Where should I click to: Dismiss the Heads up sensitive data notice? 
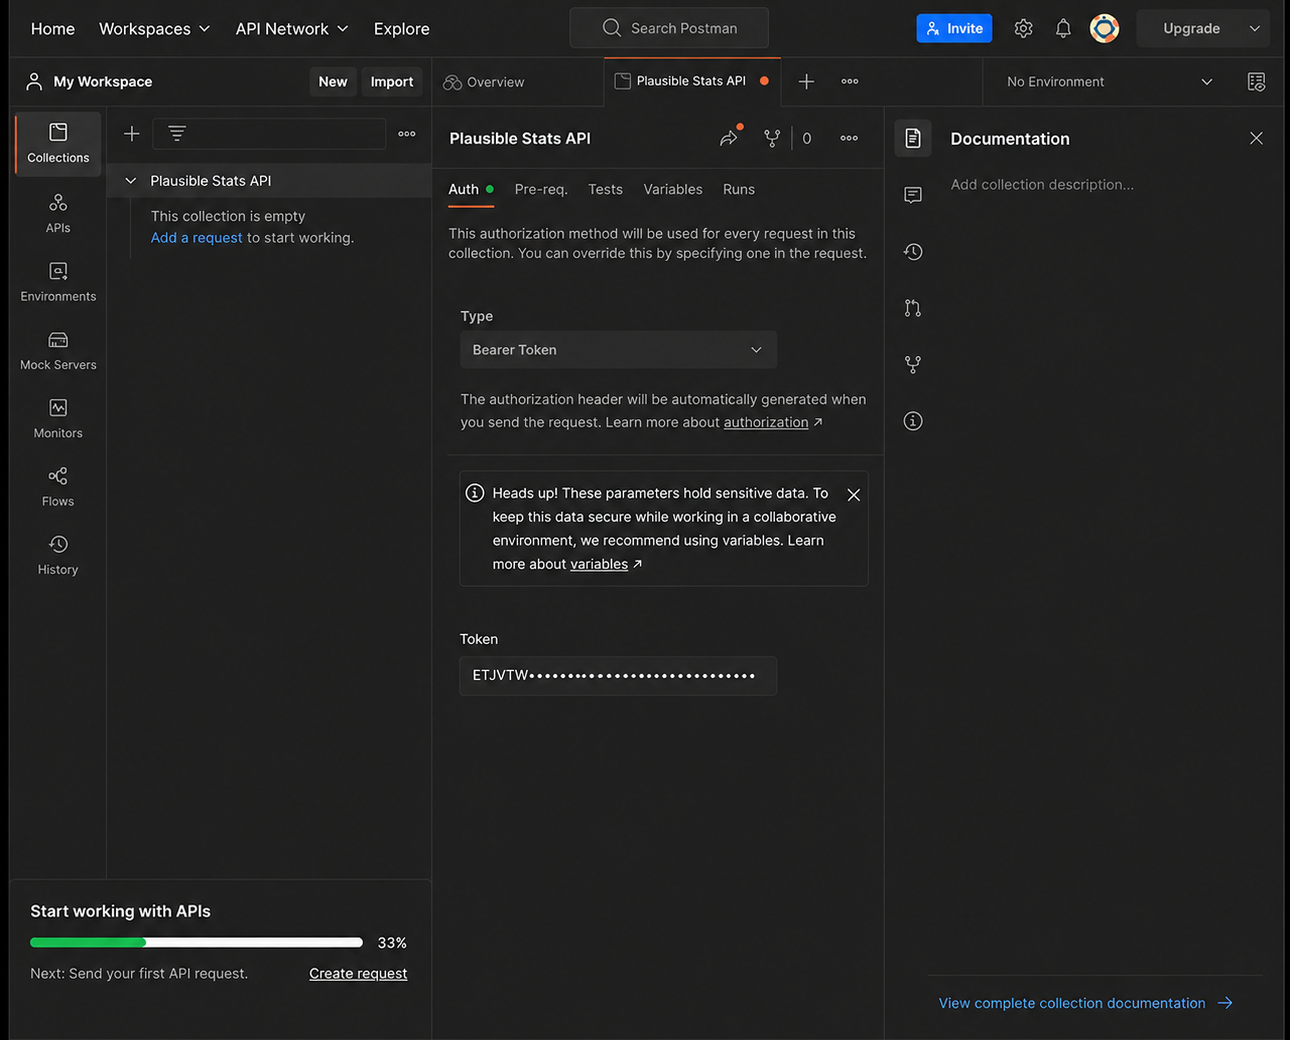tap(853, 494)
